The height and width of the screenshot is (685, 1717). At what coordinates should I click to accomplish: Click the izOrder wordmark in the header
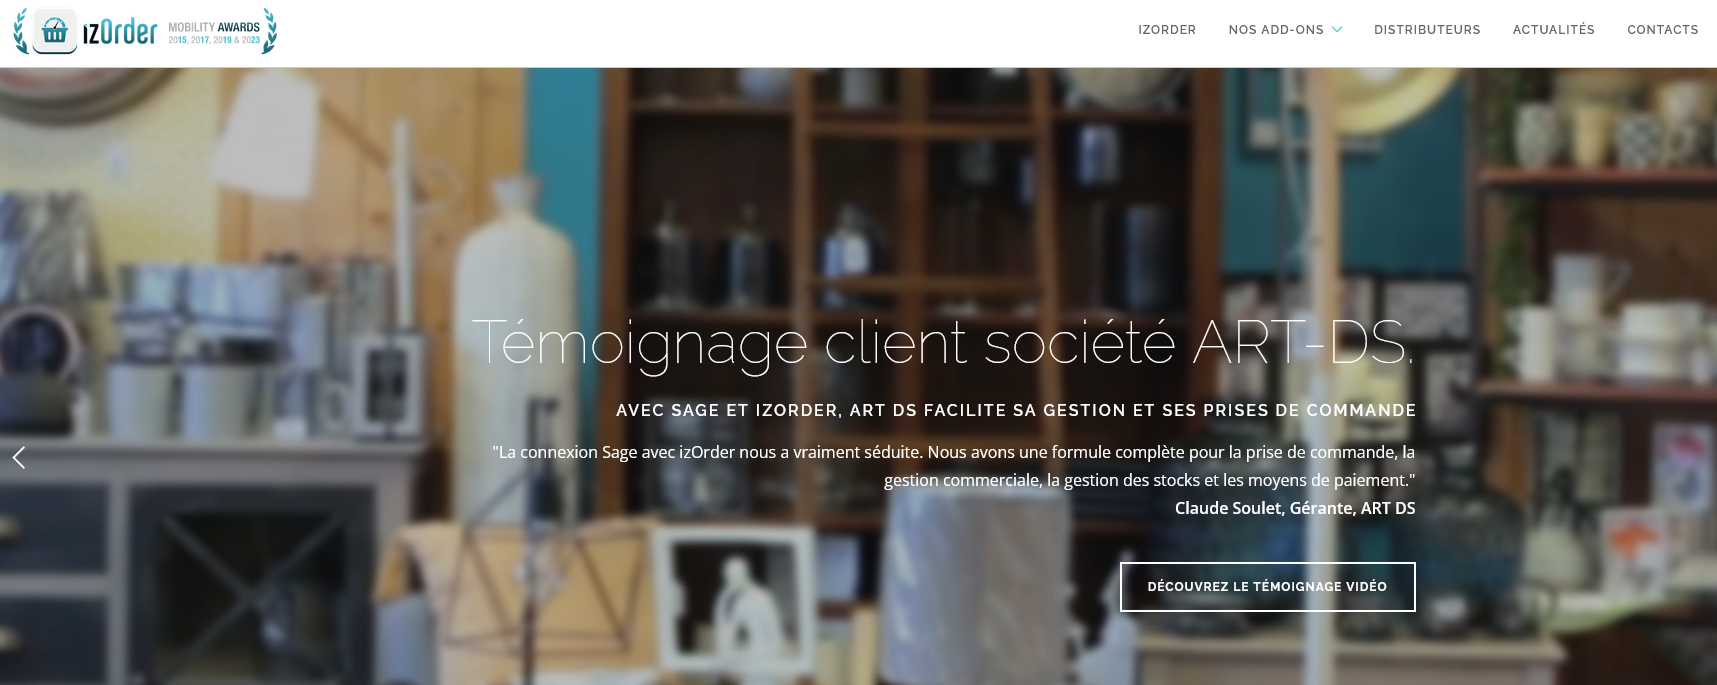pos(120,32)
